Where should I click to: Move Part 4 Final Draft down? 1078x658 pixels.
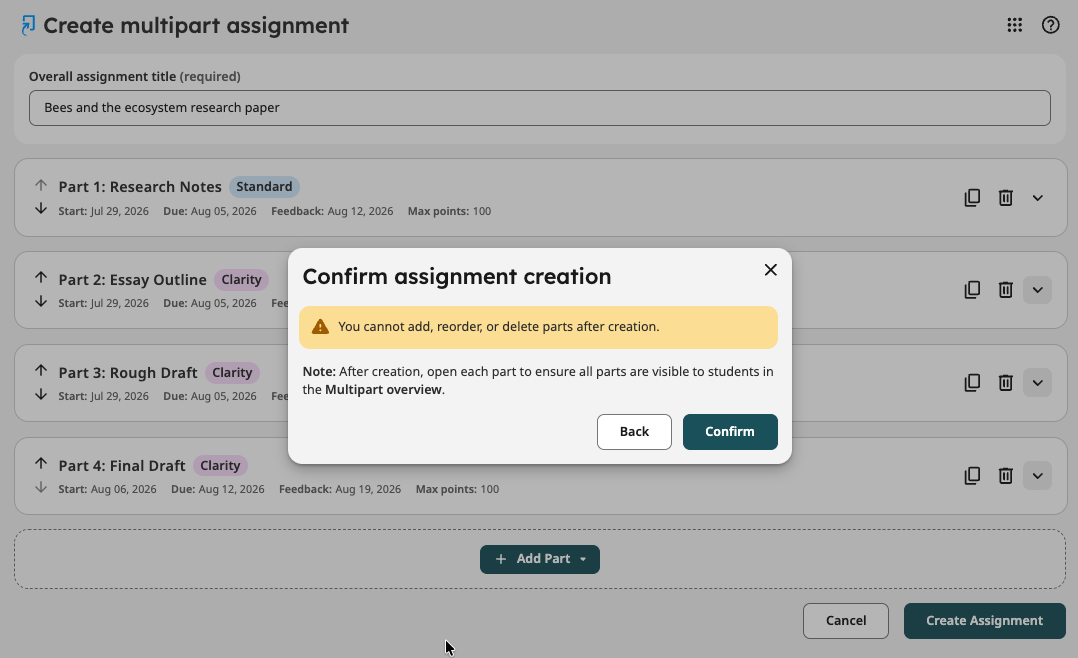point(41,487)
